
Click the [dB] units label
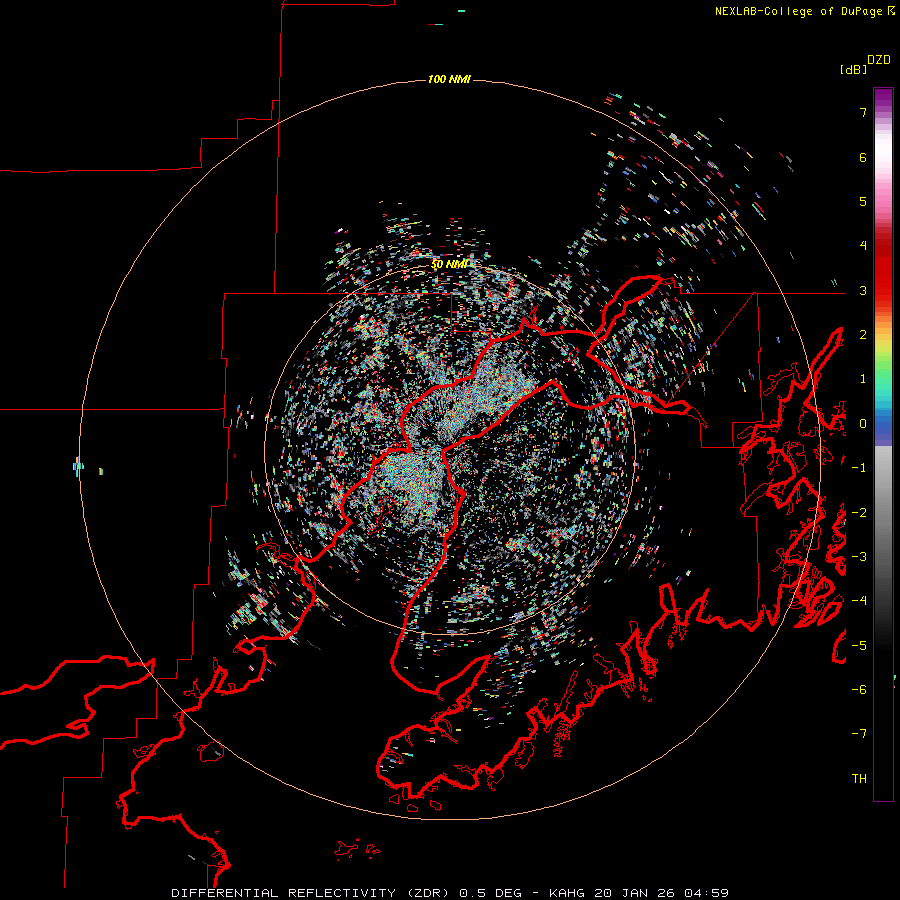tap(853, 69)
